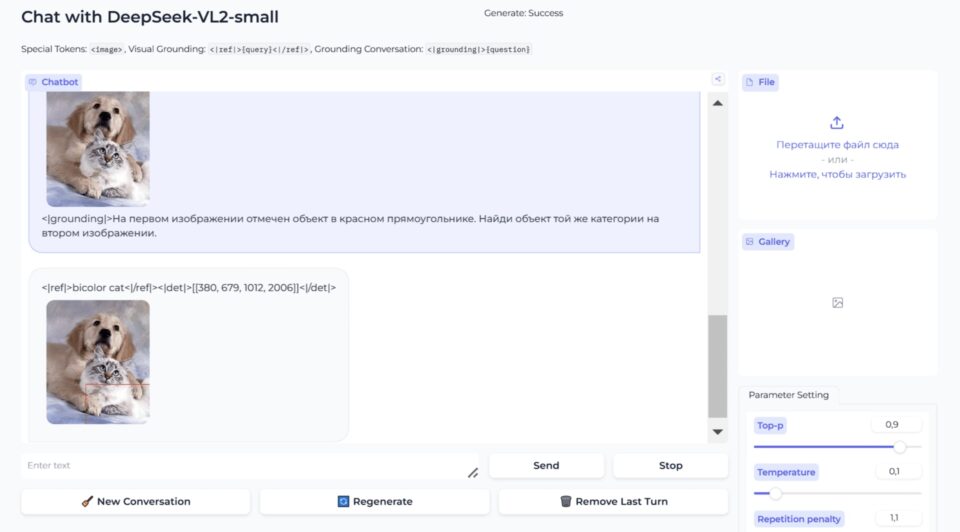Click the user grounding prompt text
Image resolution: width=960 pixels, height=532 pixels.
coord(350,226)
